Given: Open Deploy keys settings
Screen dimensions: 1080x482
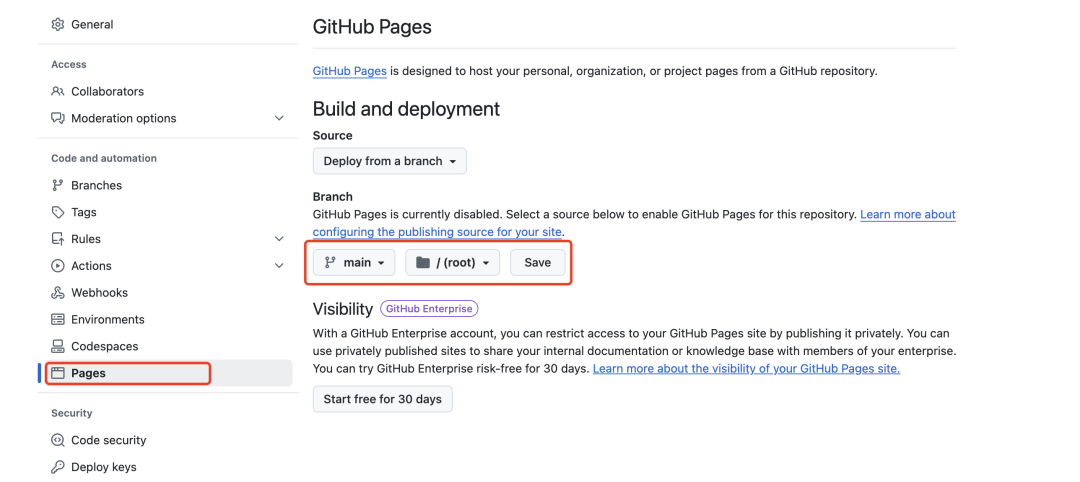Looking at the screenshot, I should [x=104, y=467].
